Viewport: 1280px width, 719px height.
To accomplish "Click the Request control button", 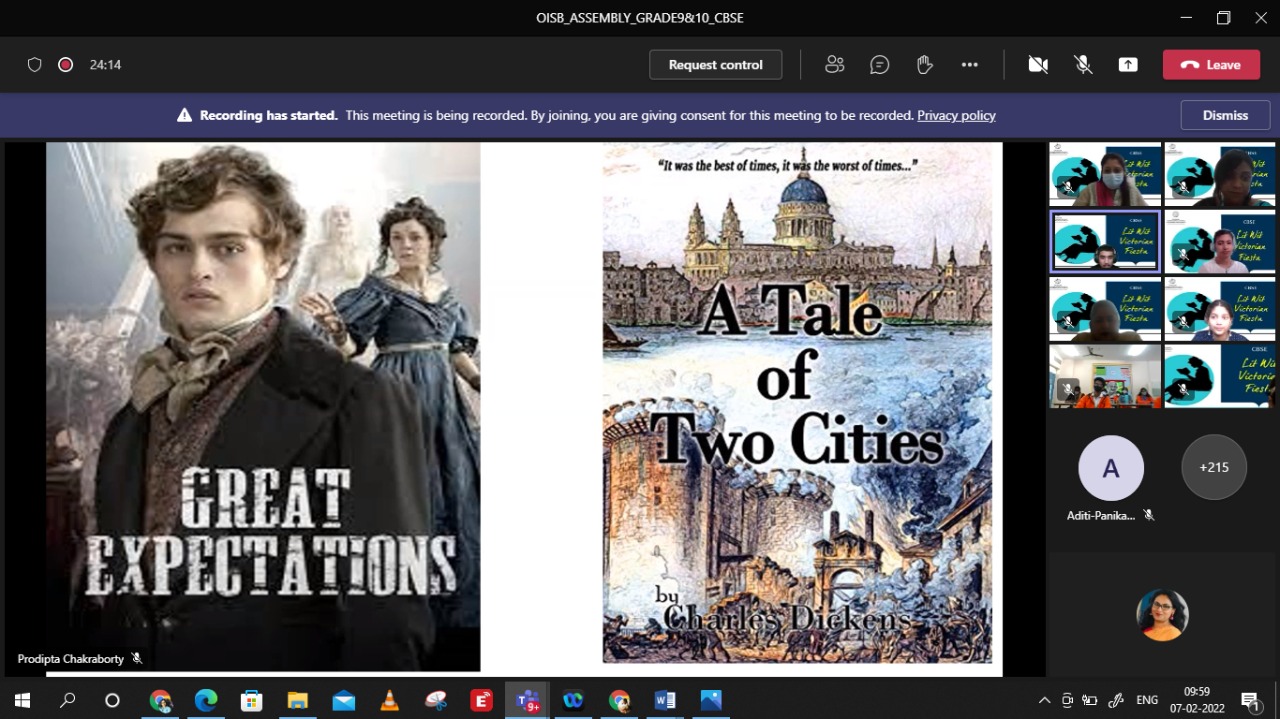I will pyautogui.click(x=716, y=65).
